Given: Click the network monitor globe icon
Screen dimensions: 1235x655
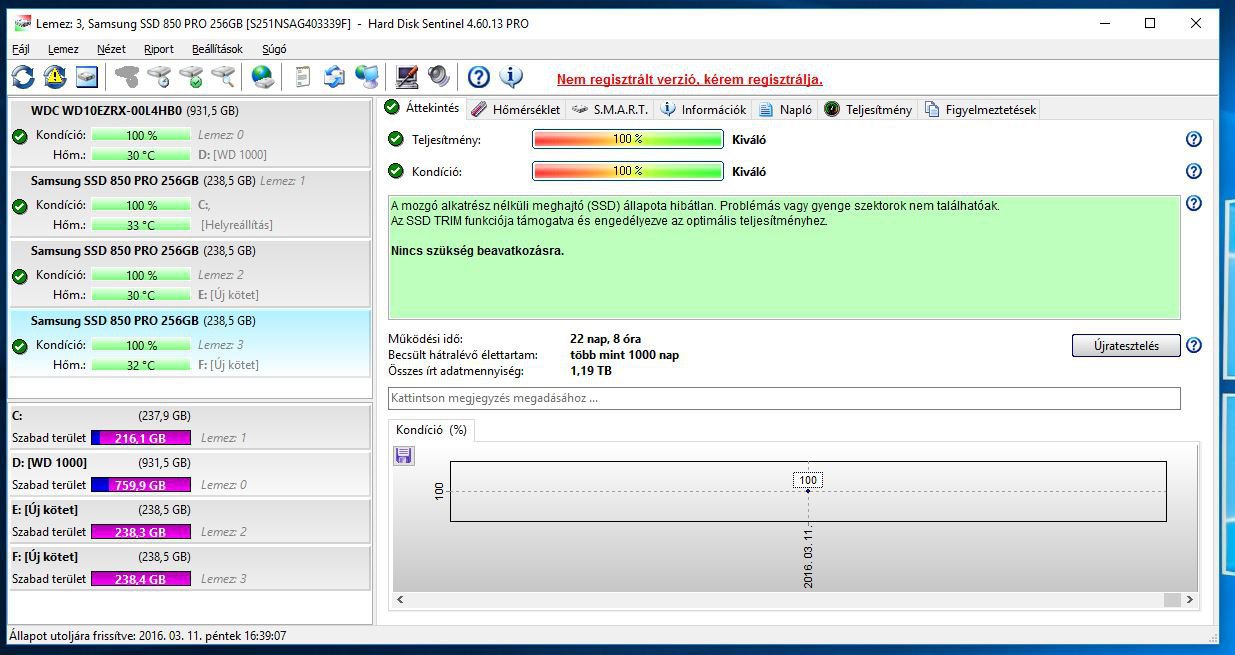Looking at the screenshot, I should (x=367, y=76).
